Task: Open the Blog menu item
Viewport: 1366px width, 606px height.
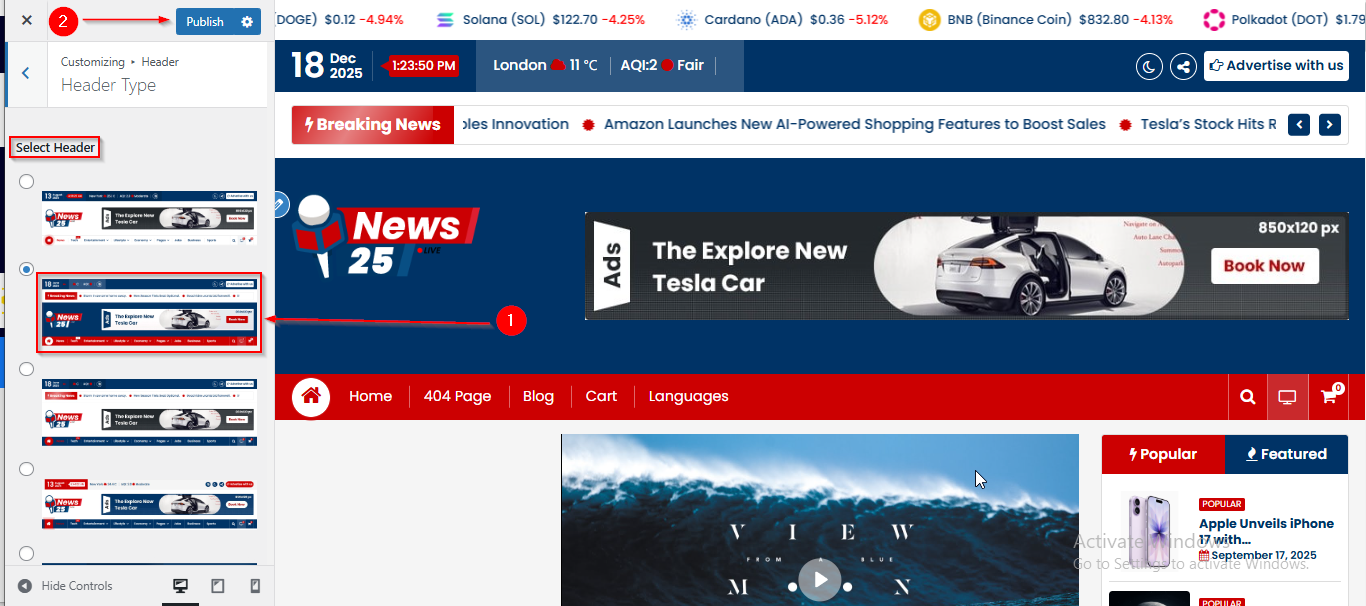Action: pyautogui.click(x=538, y=396)
